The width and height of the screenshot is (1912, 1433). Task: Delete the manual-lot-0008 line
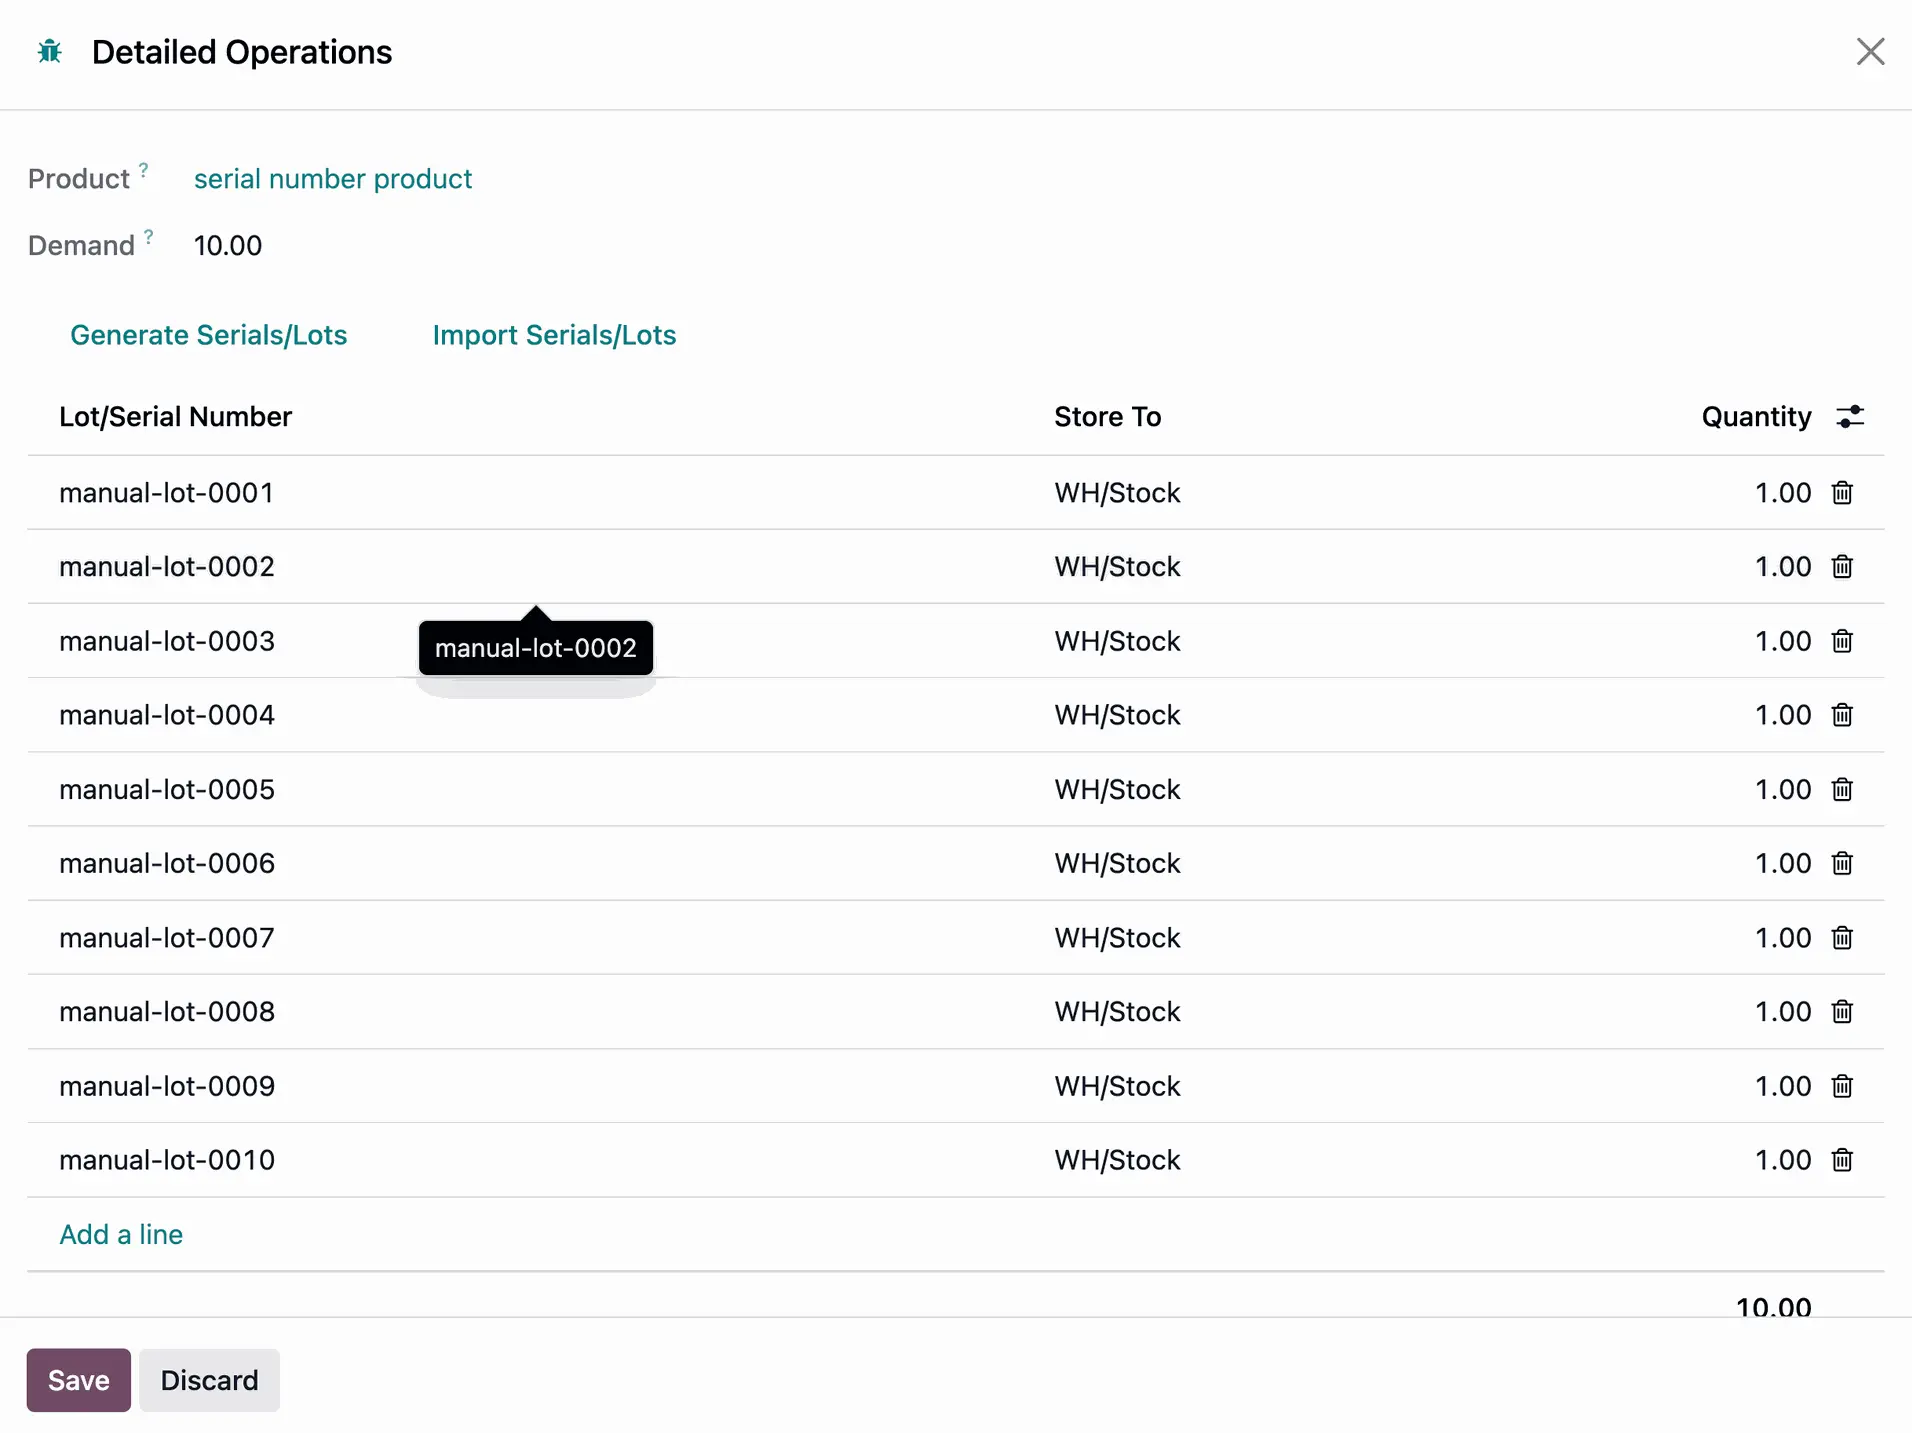tap(1842, 1011)
